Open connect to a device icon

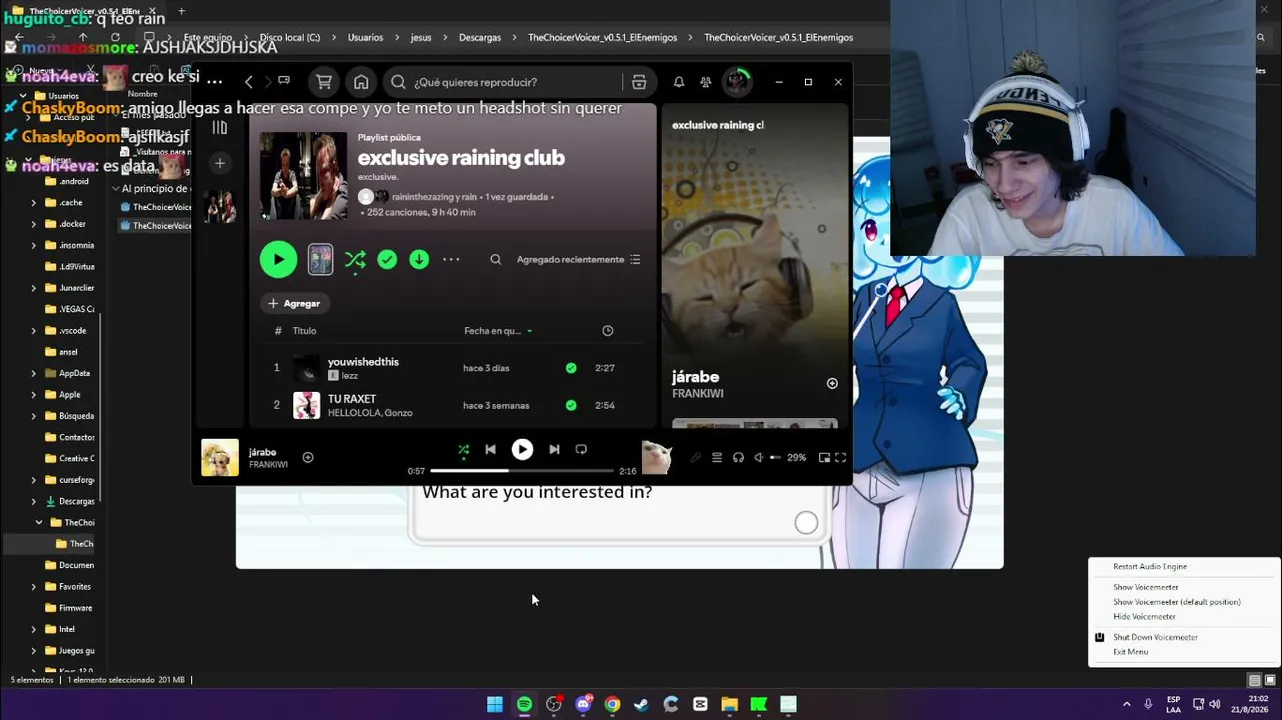click(x=738, y=458)
